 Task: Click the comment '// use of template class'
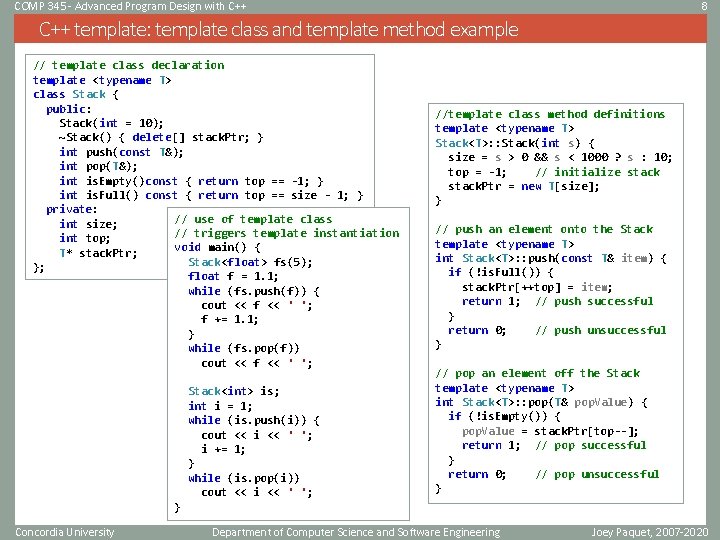(x=253, y=219)
